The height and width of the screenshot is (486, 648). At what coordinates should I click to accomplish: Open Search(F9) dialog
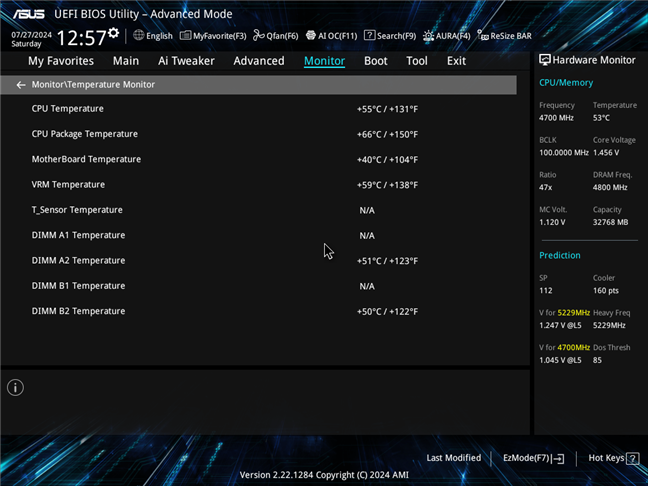point(390,36)
